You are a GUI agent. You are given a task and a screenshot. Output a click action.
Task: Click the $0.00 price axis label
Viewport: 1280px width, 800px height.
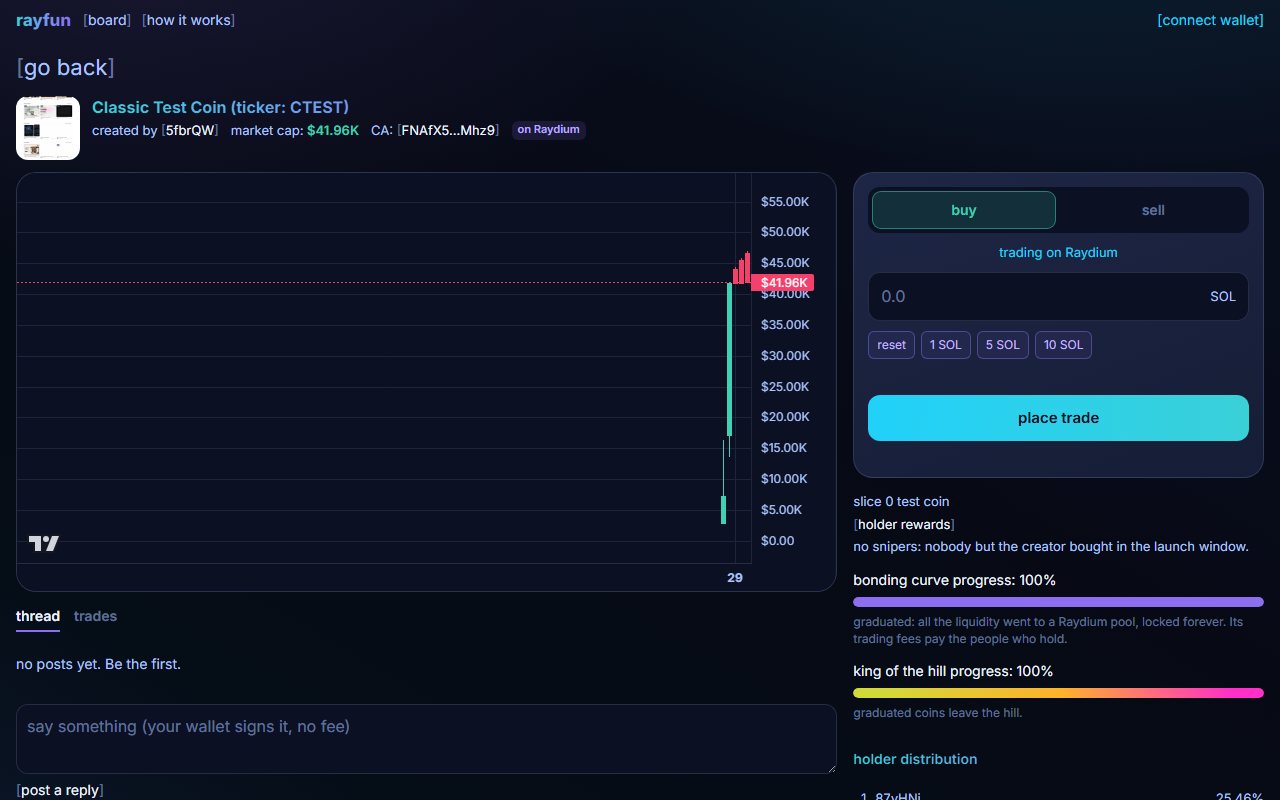click(777, 541)
